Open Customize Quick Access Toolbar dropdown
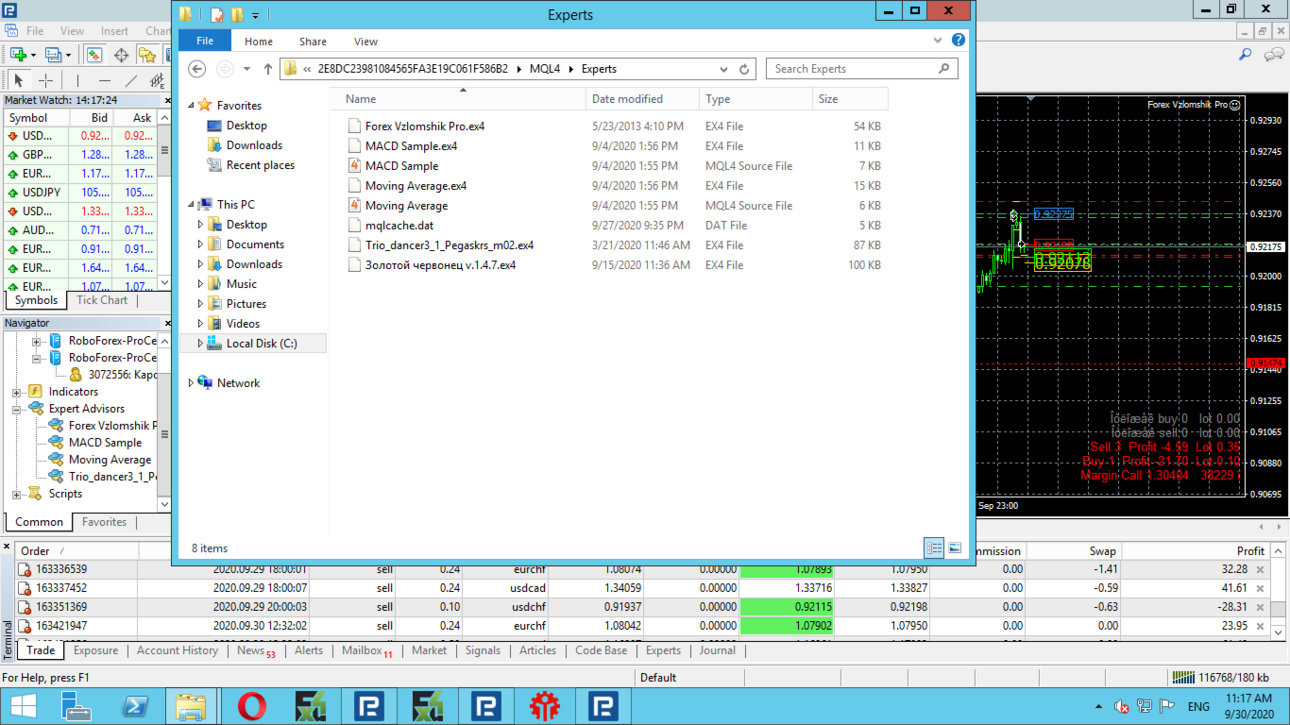Screen dimensions: 1290x725 pos(255,15)
